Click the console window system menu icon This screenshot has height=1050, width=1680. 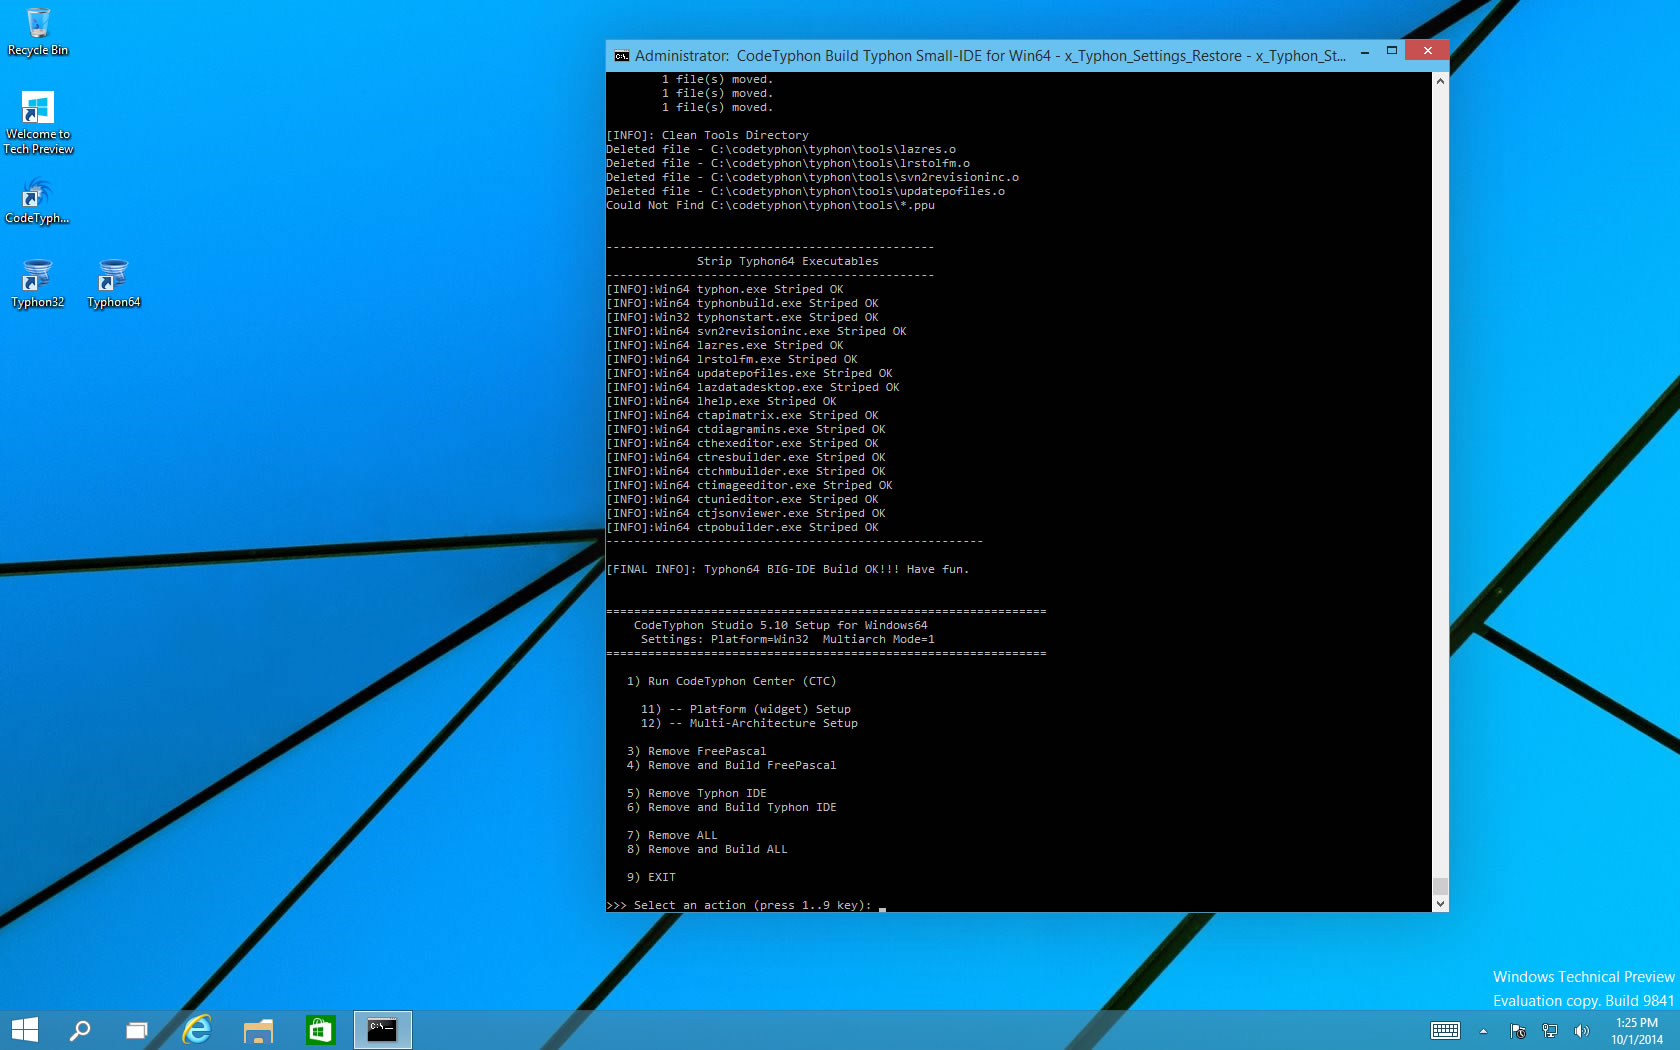(x=621, y=56)
